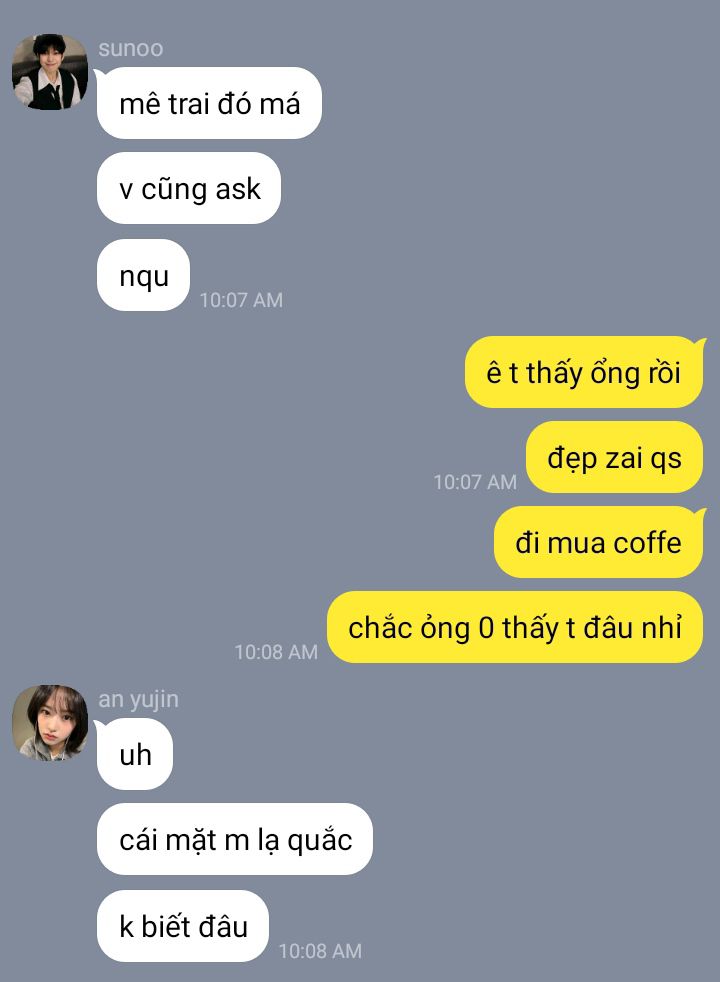Select the 'nqu' message bubble
Viewport: 720px width, 982px height.
(143, 275)
